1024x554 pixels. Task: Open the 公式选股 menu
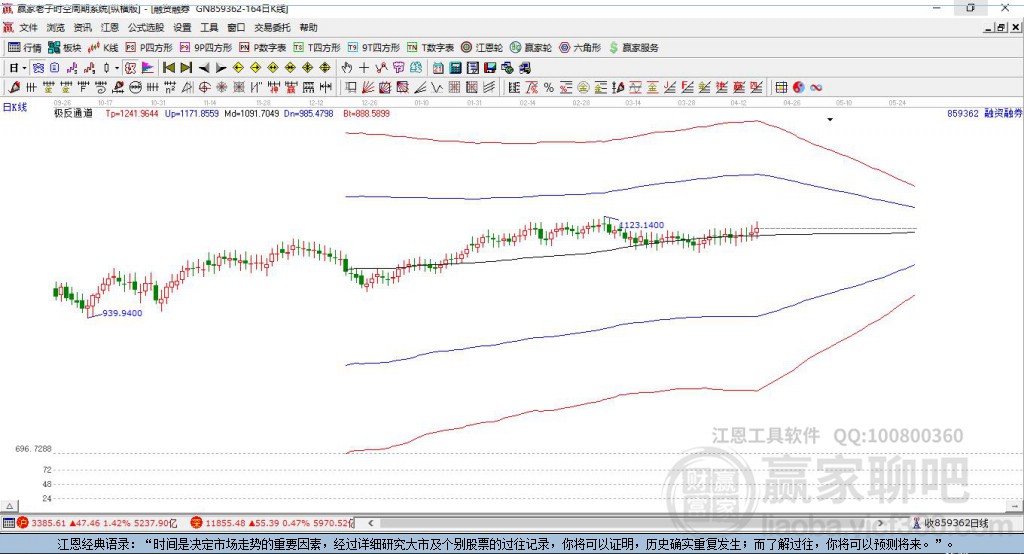pyautogui.click(x=146, y=27)
